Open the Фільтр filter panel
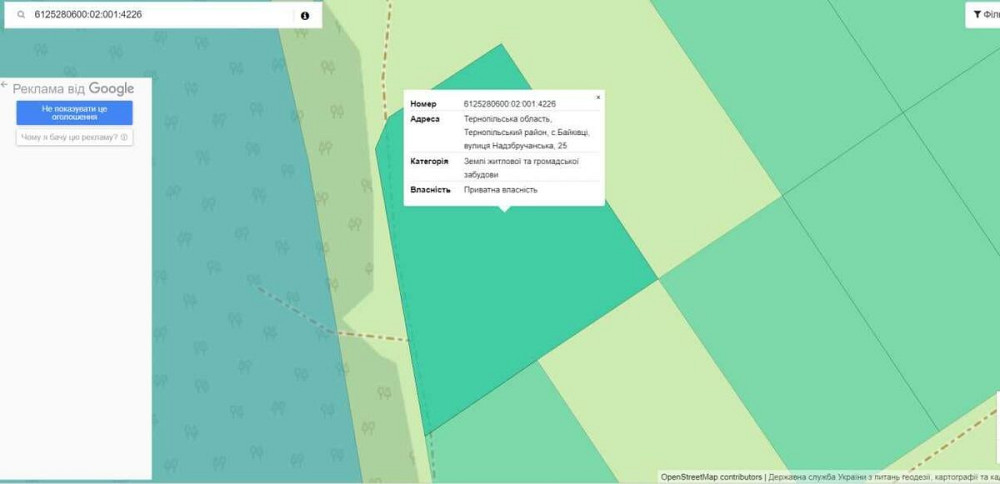The image size is (1000, 484). [x=981, y=15]
